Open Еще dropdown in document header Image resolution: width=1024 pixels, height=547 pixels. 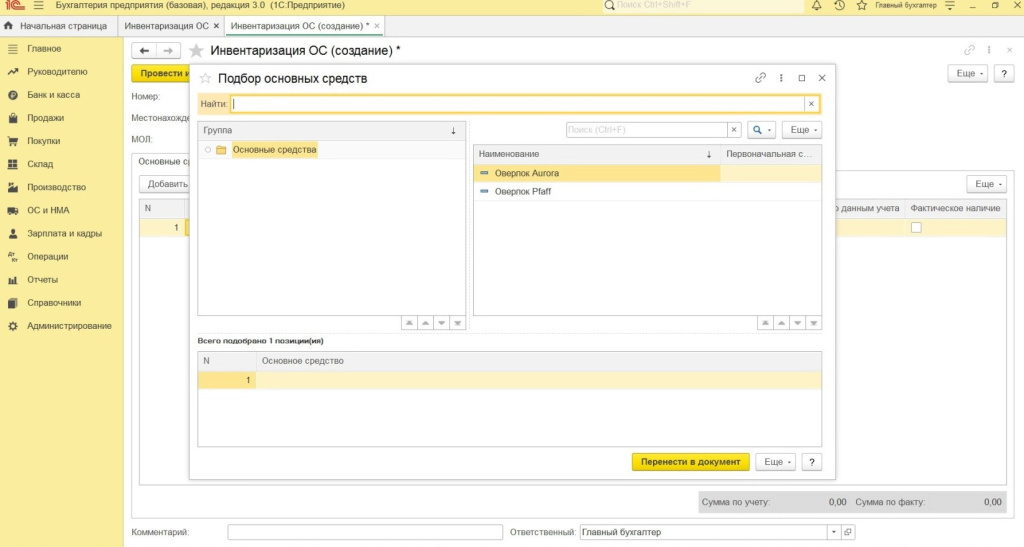click(968, 74)
